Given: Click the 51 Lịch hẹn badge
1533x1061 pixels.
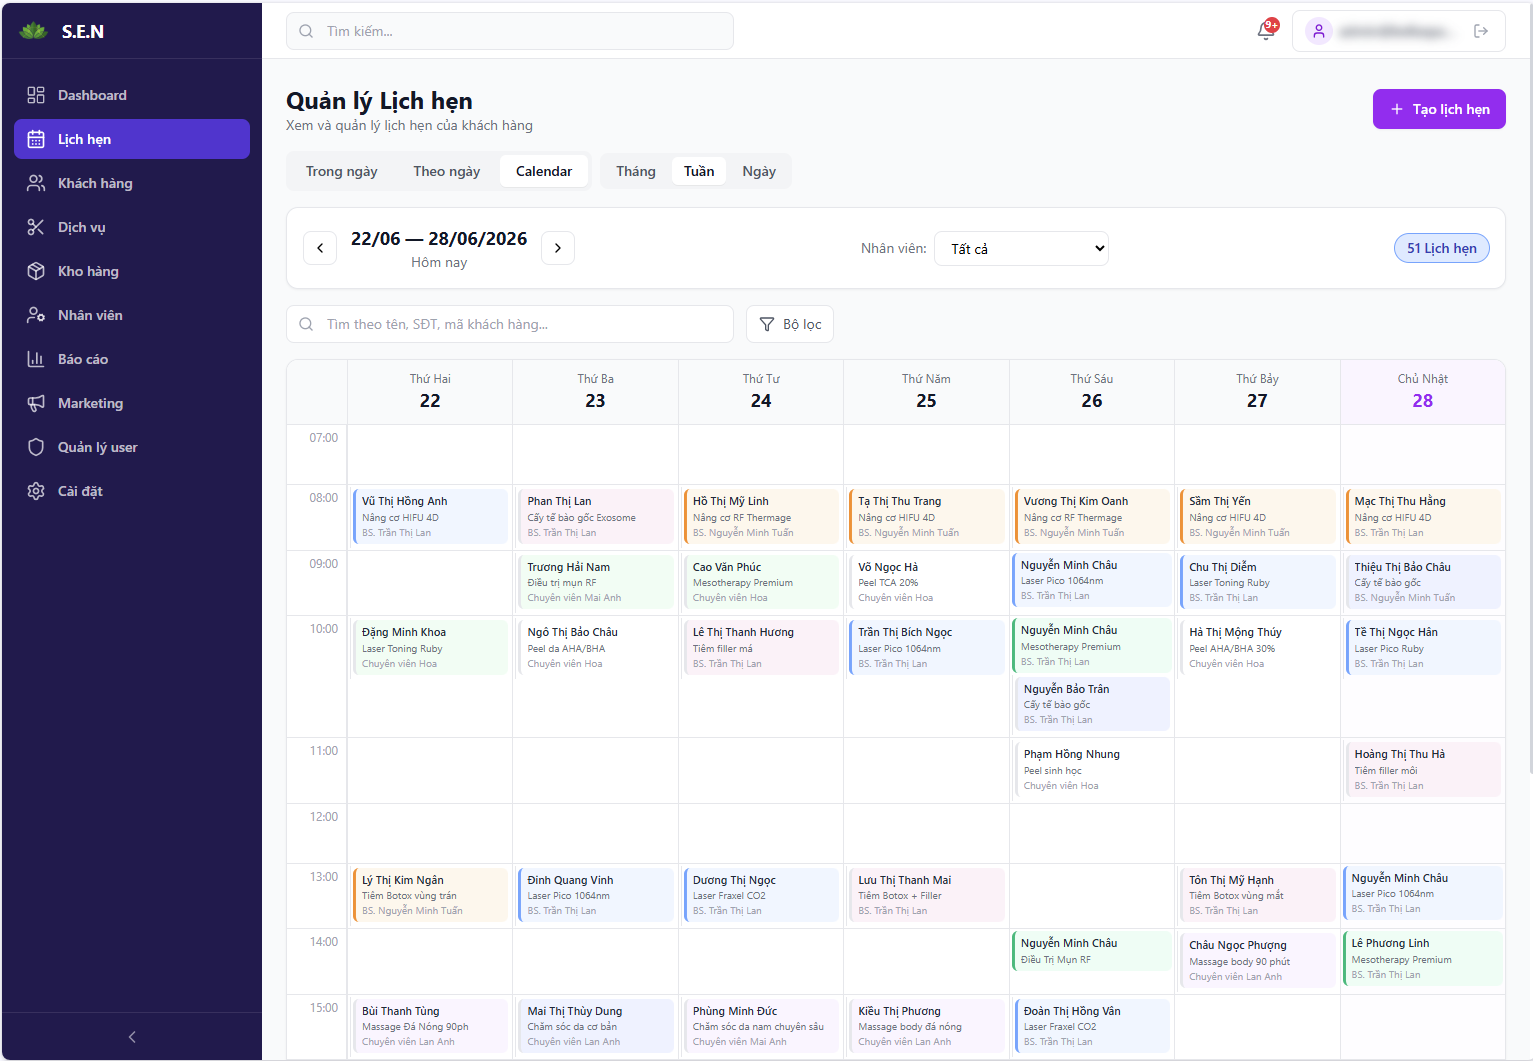Looking at the screenshot, I should [x=1442, y=248].
